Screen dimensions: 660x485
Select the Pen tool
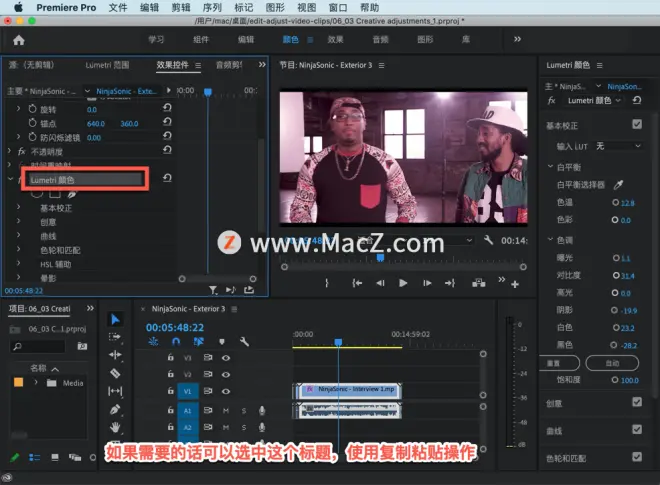point(115,409)
